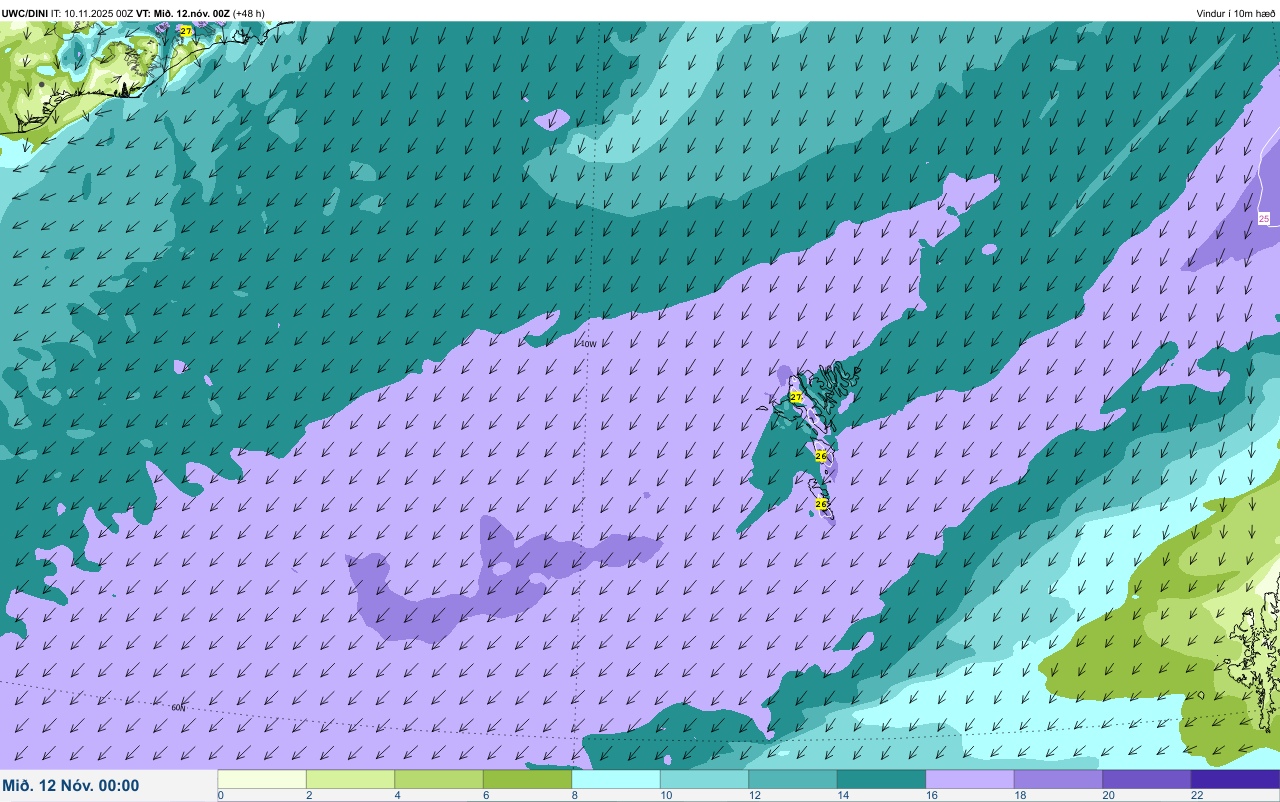Click the yellow 27 marker over Iceland's coast
1280x802 pixels.
click(x=186, y=31)
